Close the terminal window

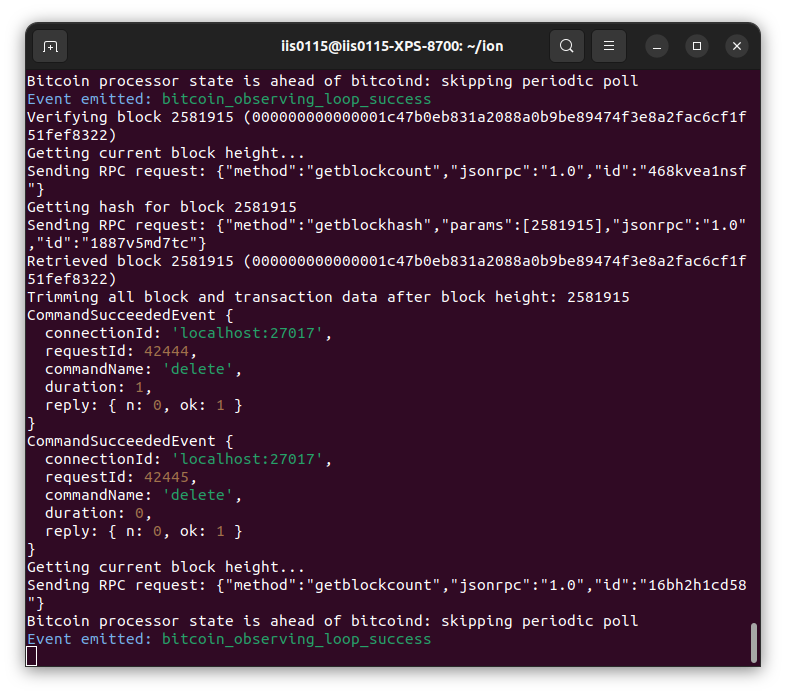point(737,46)
